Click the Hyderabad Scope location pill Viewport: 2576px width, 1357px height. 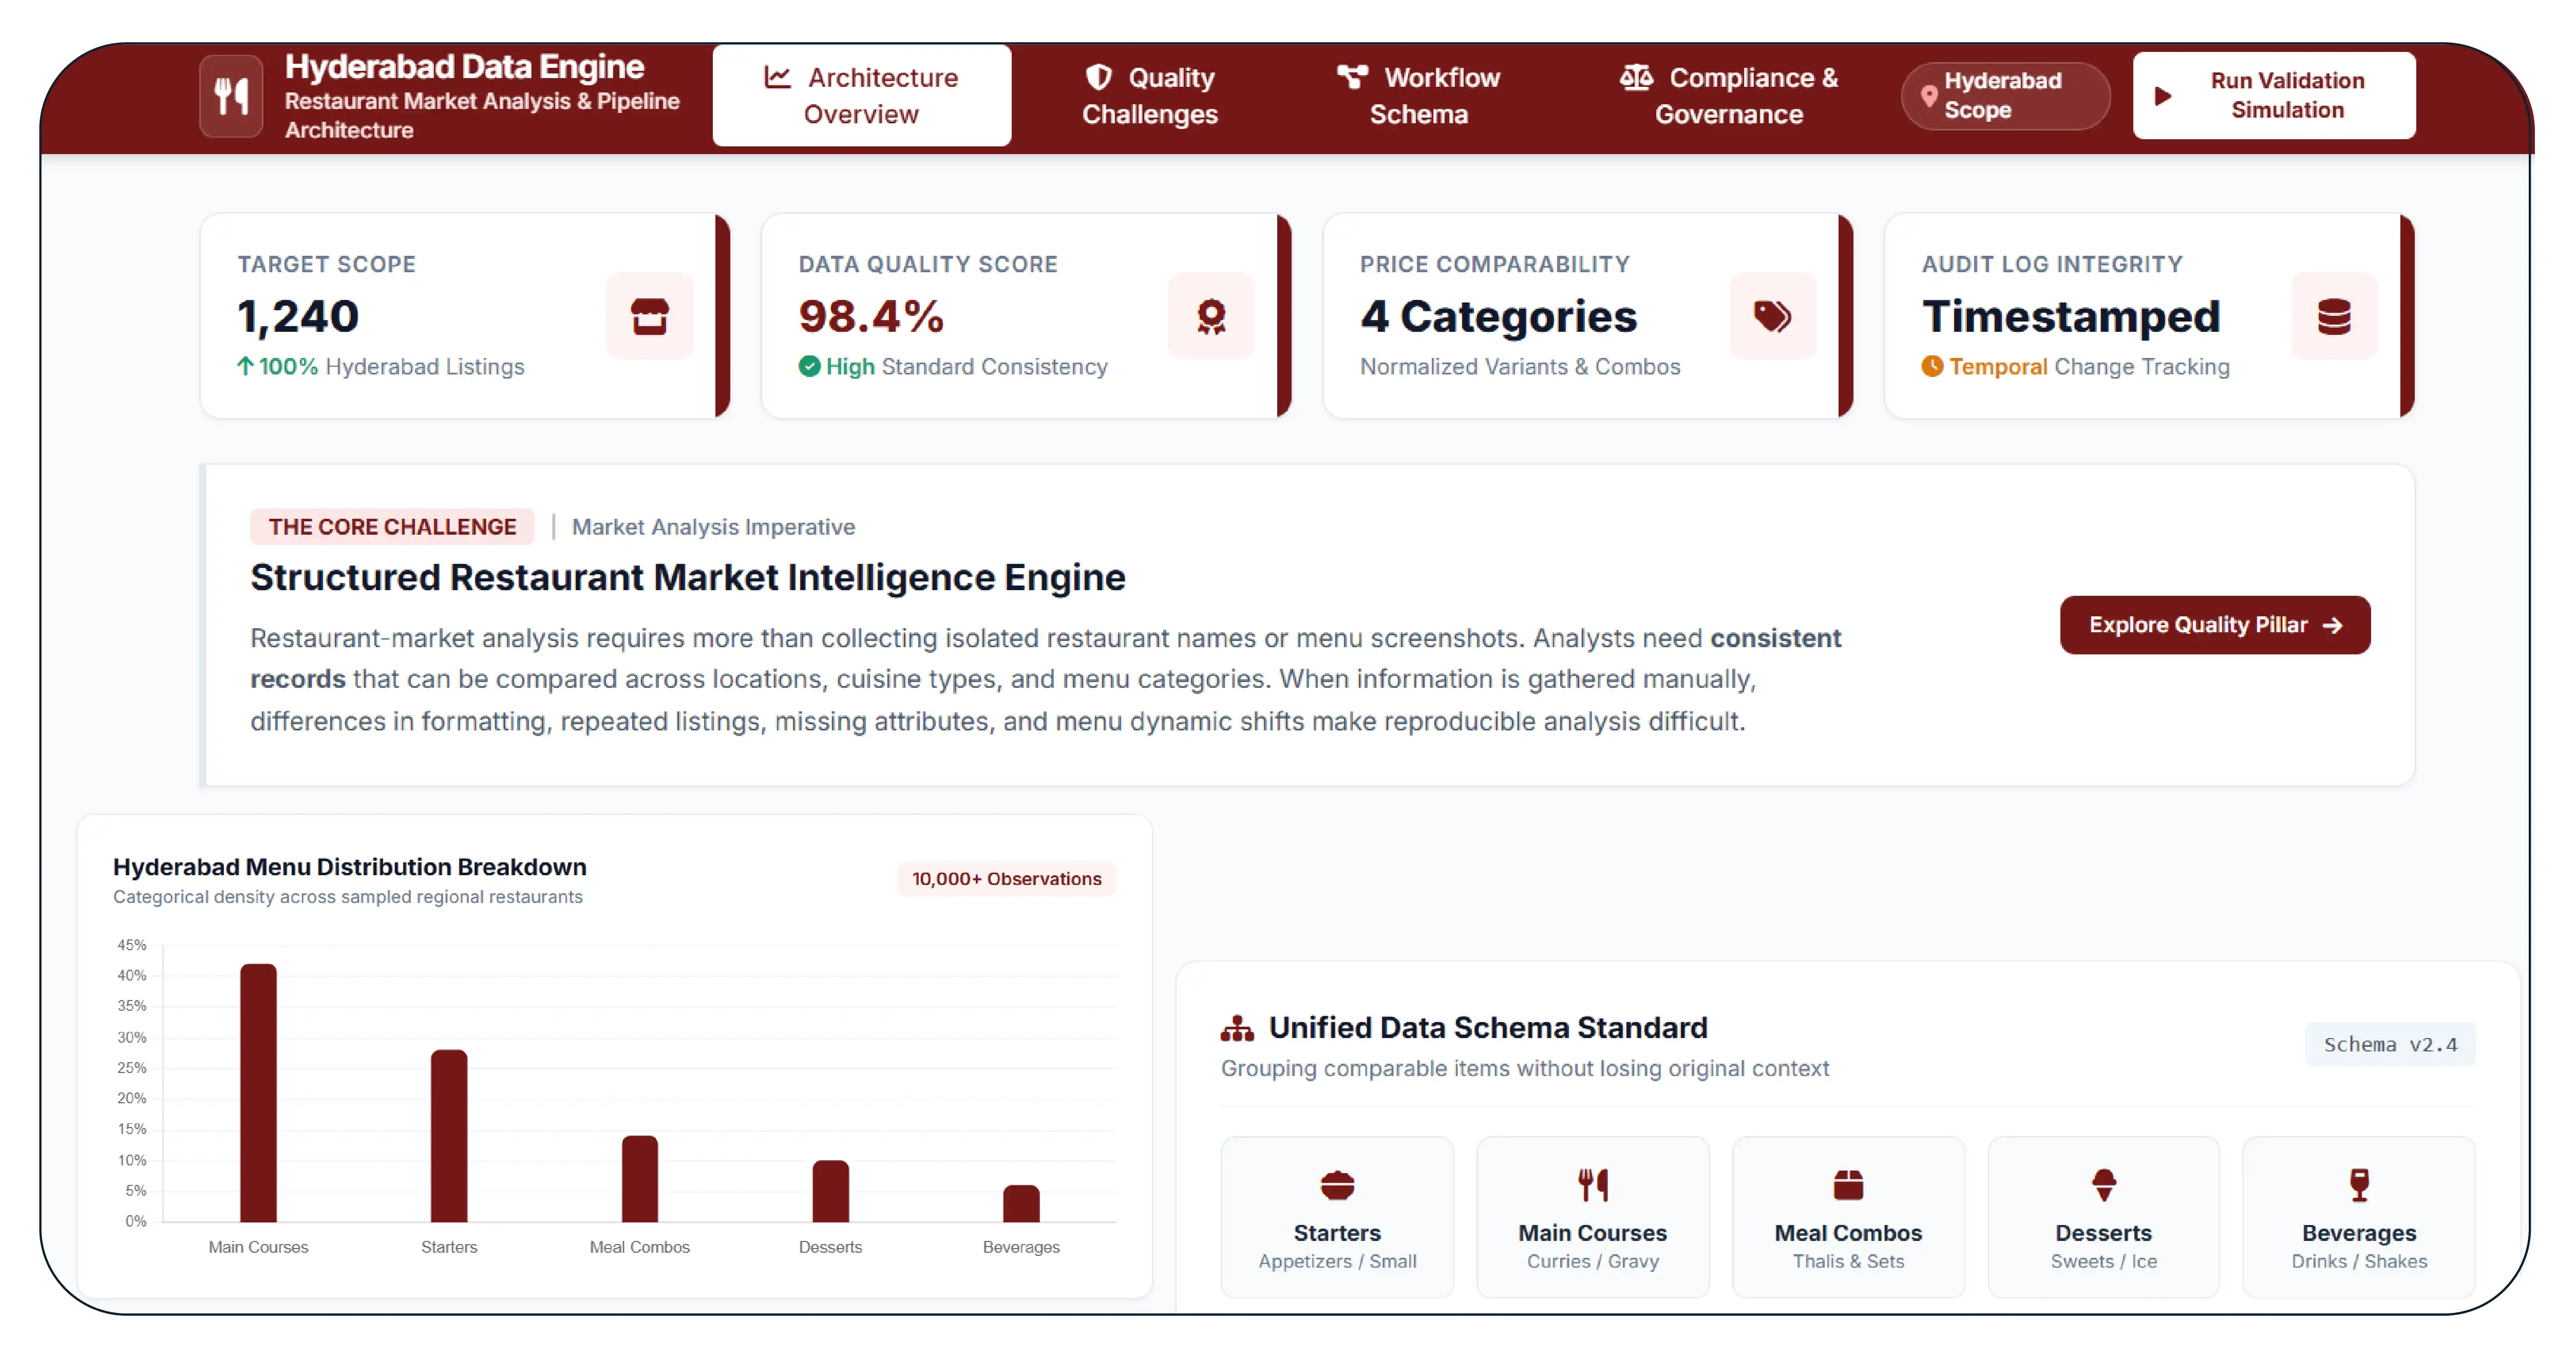(2005, 96)
